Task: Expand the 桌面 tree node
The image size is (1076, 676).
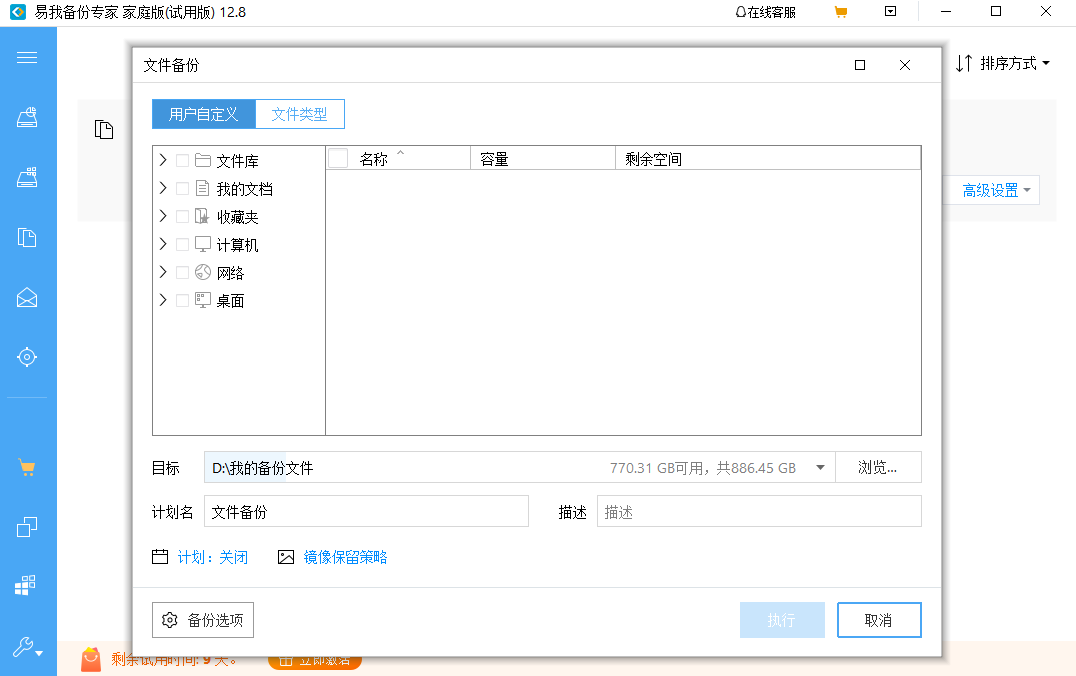Action: pyautogui.click(x=163, y=300)
